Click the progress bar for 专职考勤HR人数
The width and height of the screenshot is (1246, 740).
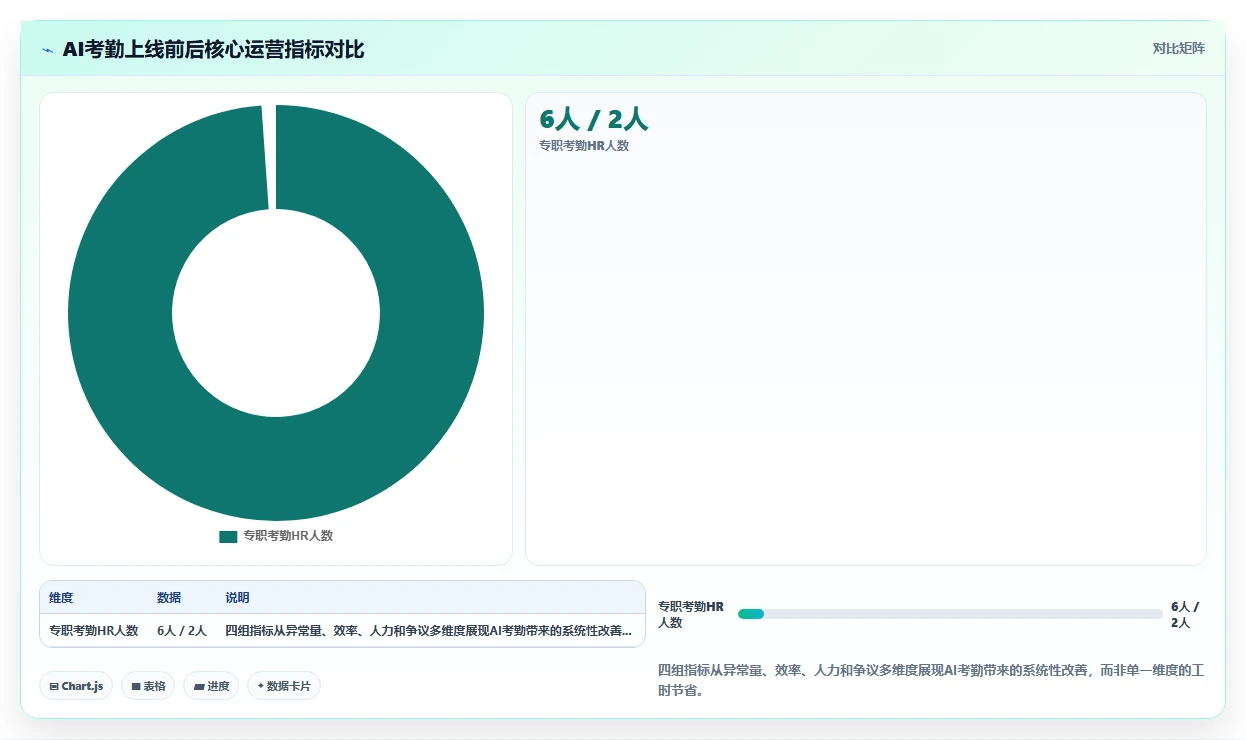(x=950, y=614)
